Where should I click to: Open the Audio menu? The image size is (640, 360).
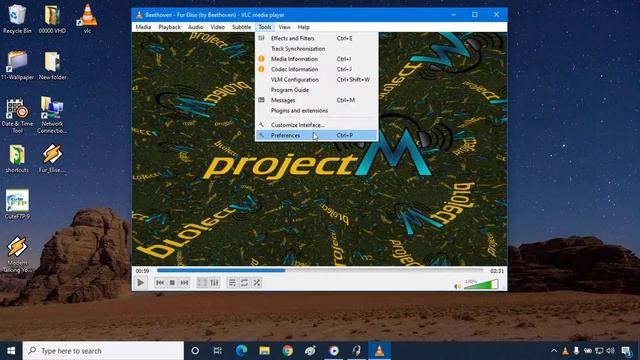pyautogui.click(x=195, y=27)
